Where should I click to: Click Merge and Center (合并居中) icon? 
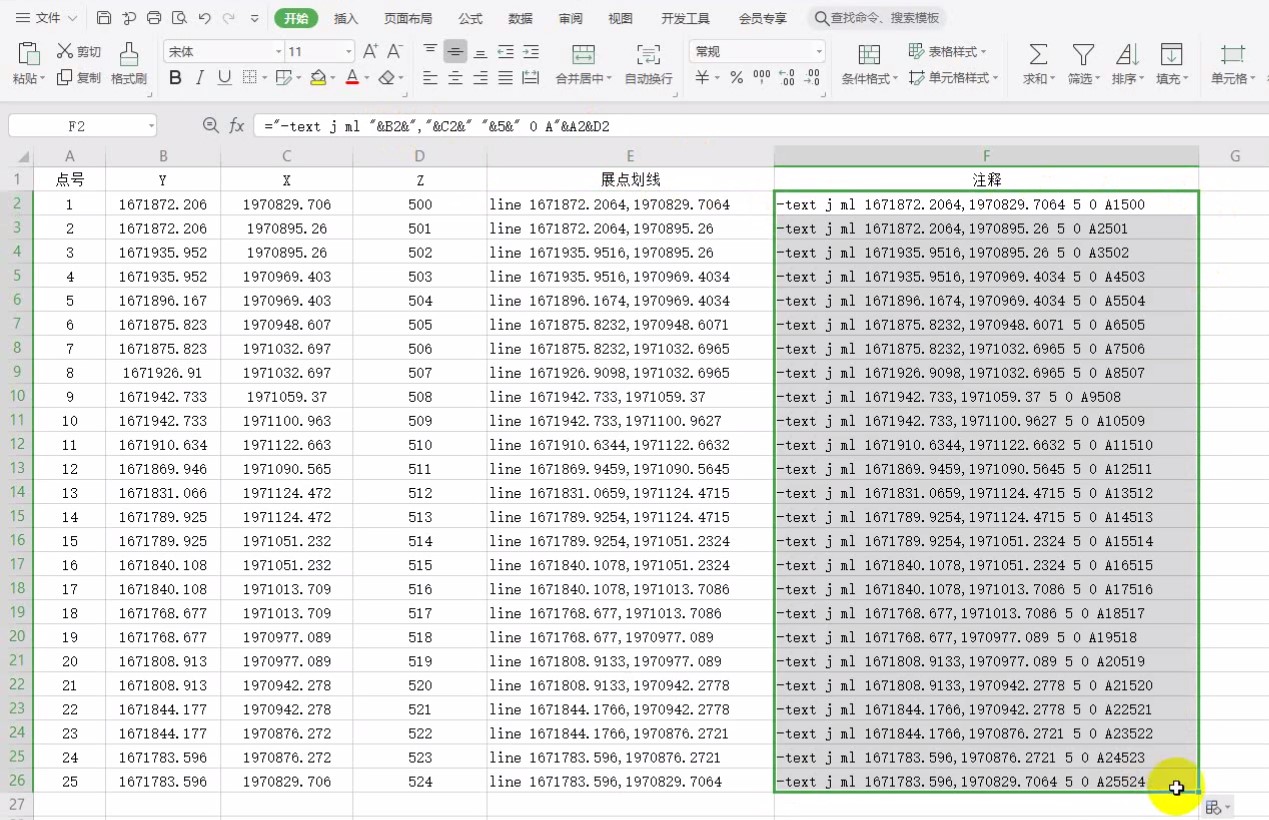[x=583, y=55]
